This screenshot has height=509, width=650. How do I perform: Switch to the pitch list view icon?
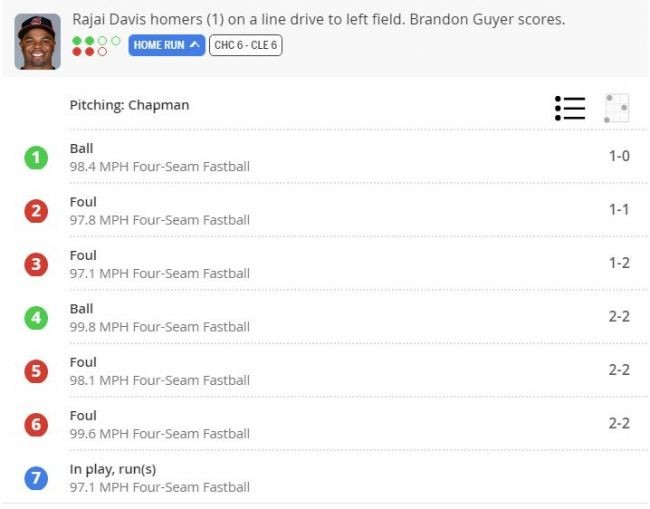pyautogui.click(x=570, y=108)
